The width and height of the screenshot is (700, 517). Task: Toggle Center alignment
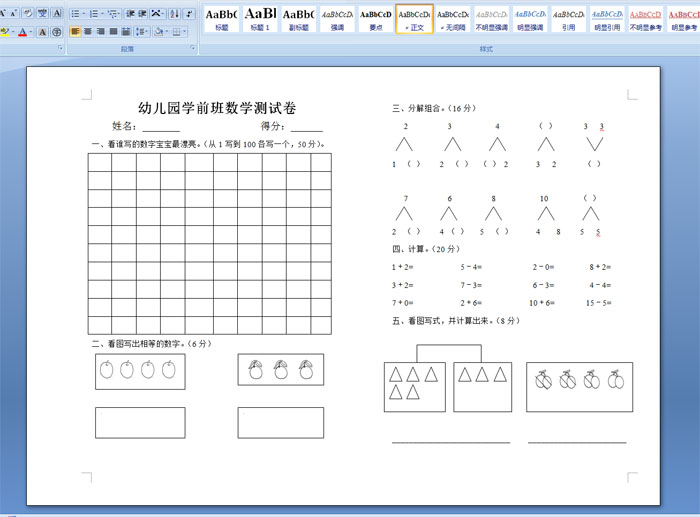coord(88,32)
